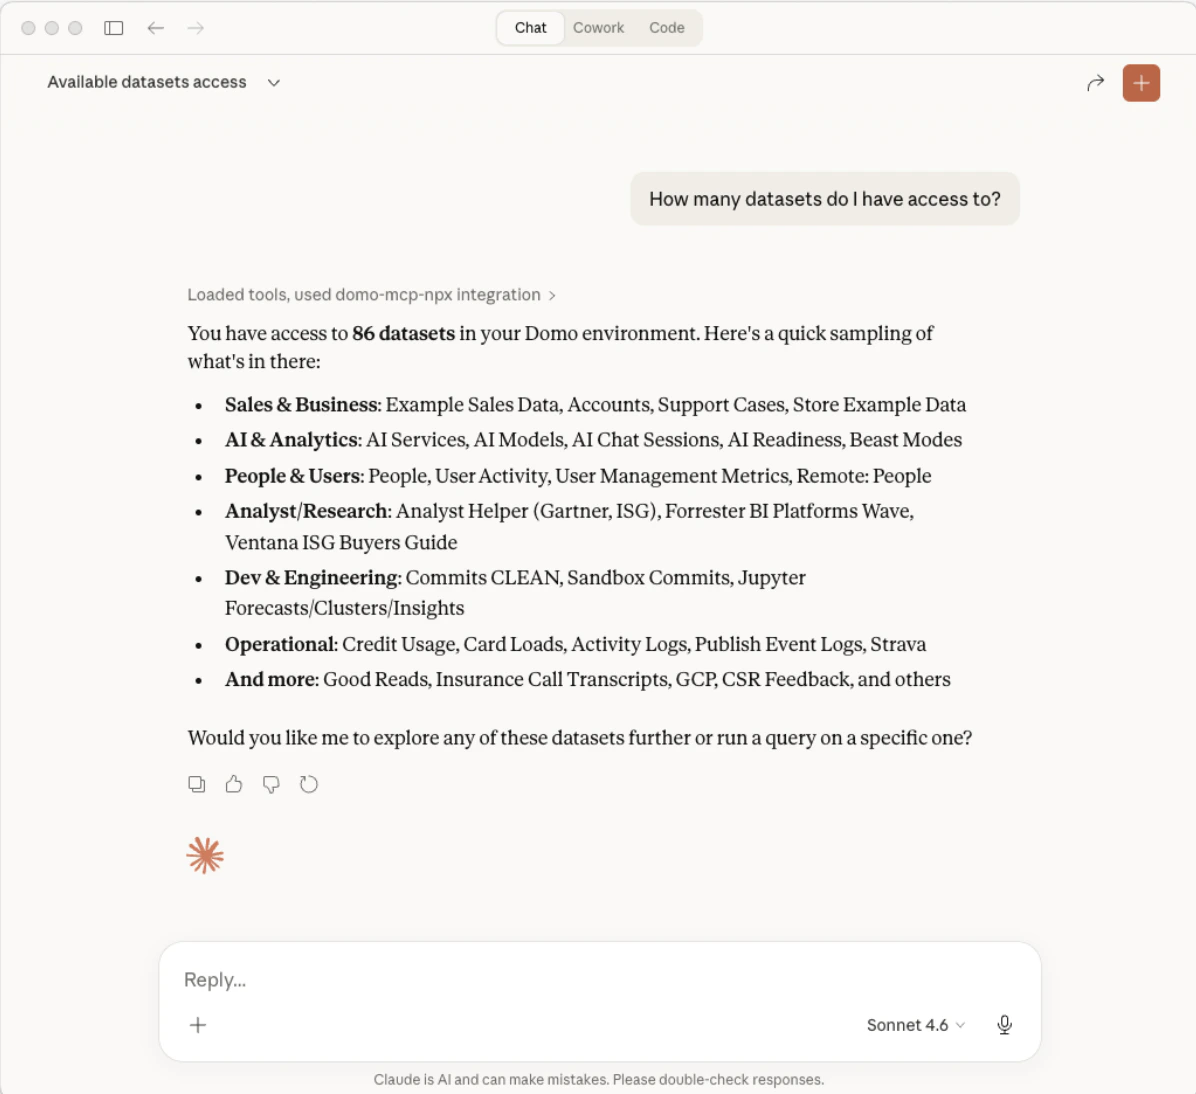Image resolution: width=1196 pixels, height=1094 pixels.
Task: Start a new chat with orange plus
Action: coord(1141,83)
